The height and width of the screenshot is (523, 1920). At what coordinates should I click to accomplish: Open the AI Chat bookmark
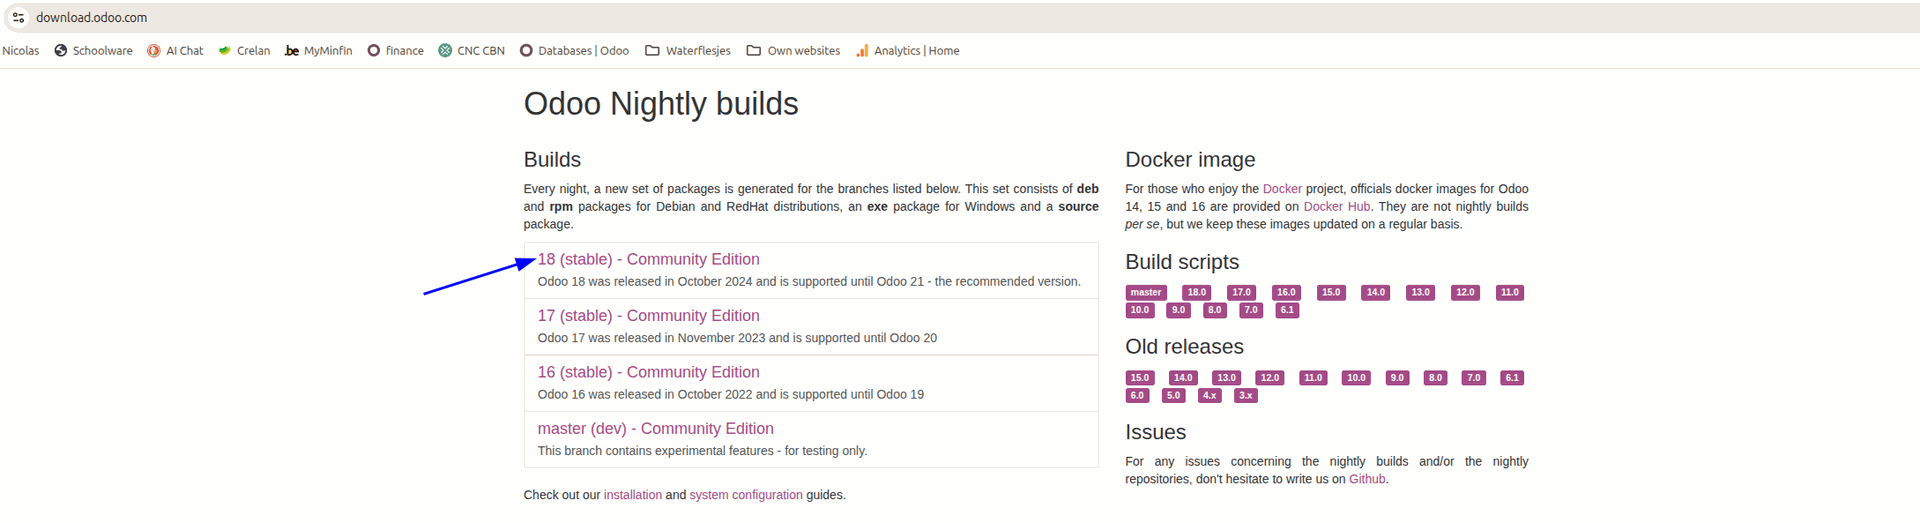[x=175, y=51]
